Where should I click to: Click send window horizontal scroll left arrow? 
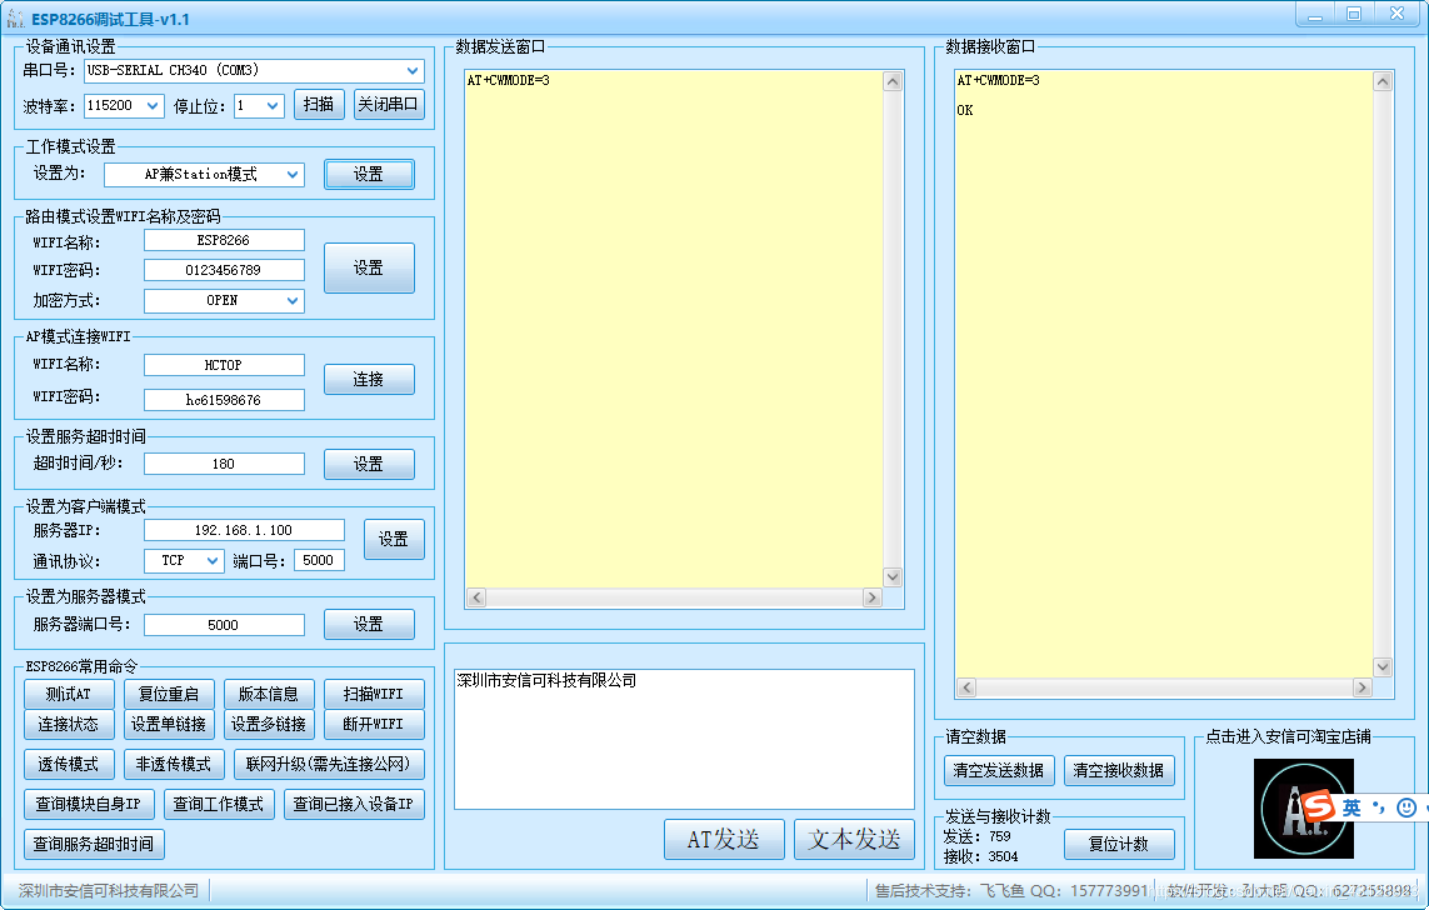click(x=477, y=597)
